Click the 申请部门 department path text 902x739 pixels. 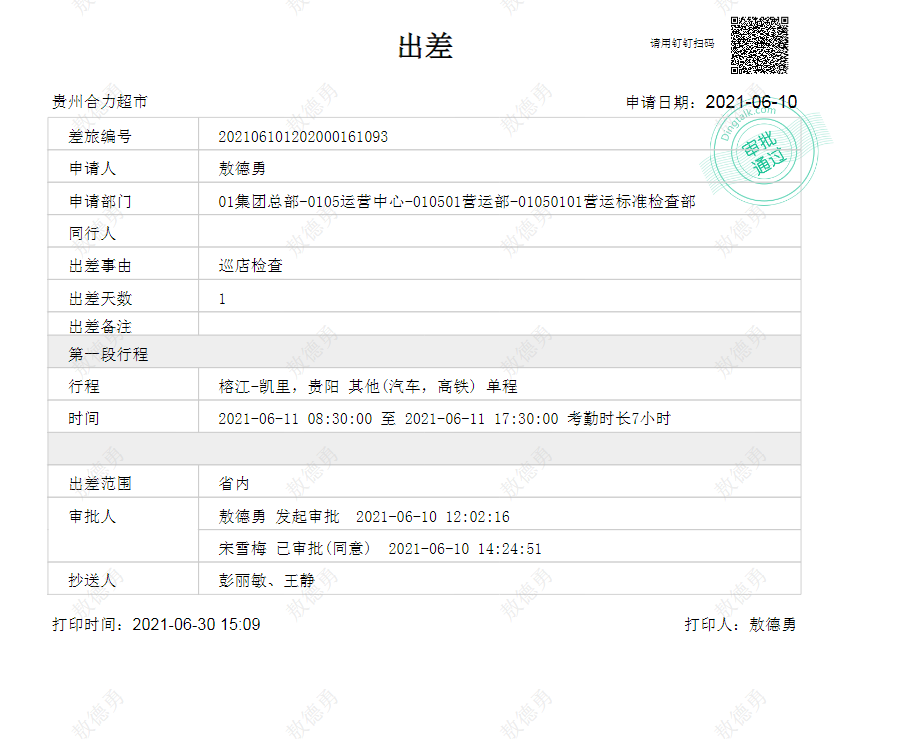click(x=456, y=202)
